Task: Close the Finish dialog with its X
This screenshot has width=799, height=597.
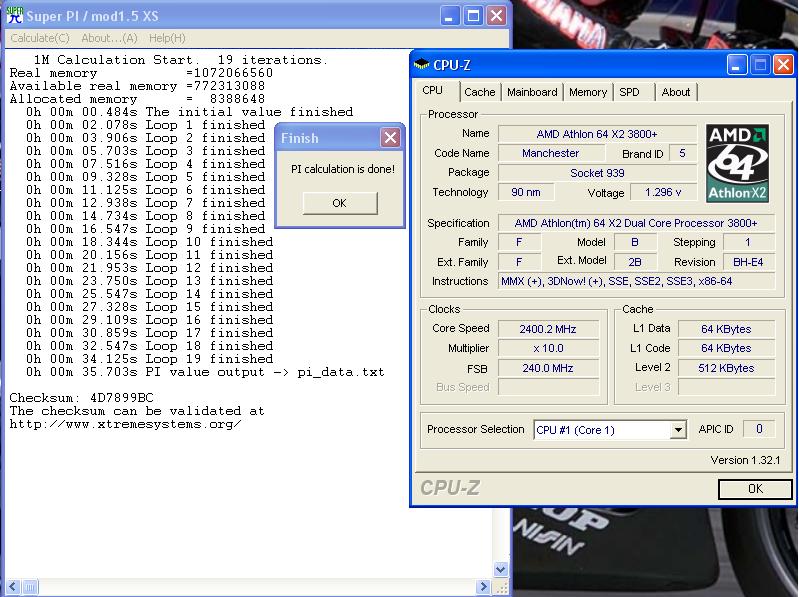Action: [x=390, y=138]
